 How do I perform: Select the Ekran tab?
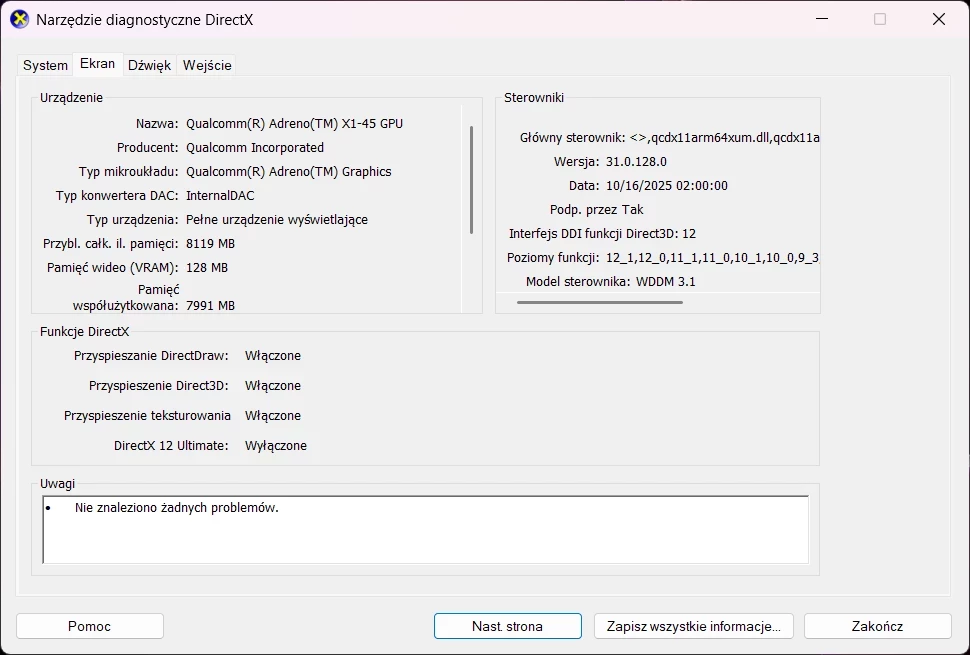(x=97, y=63)
